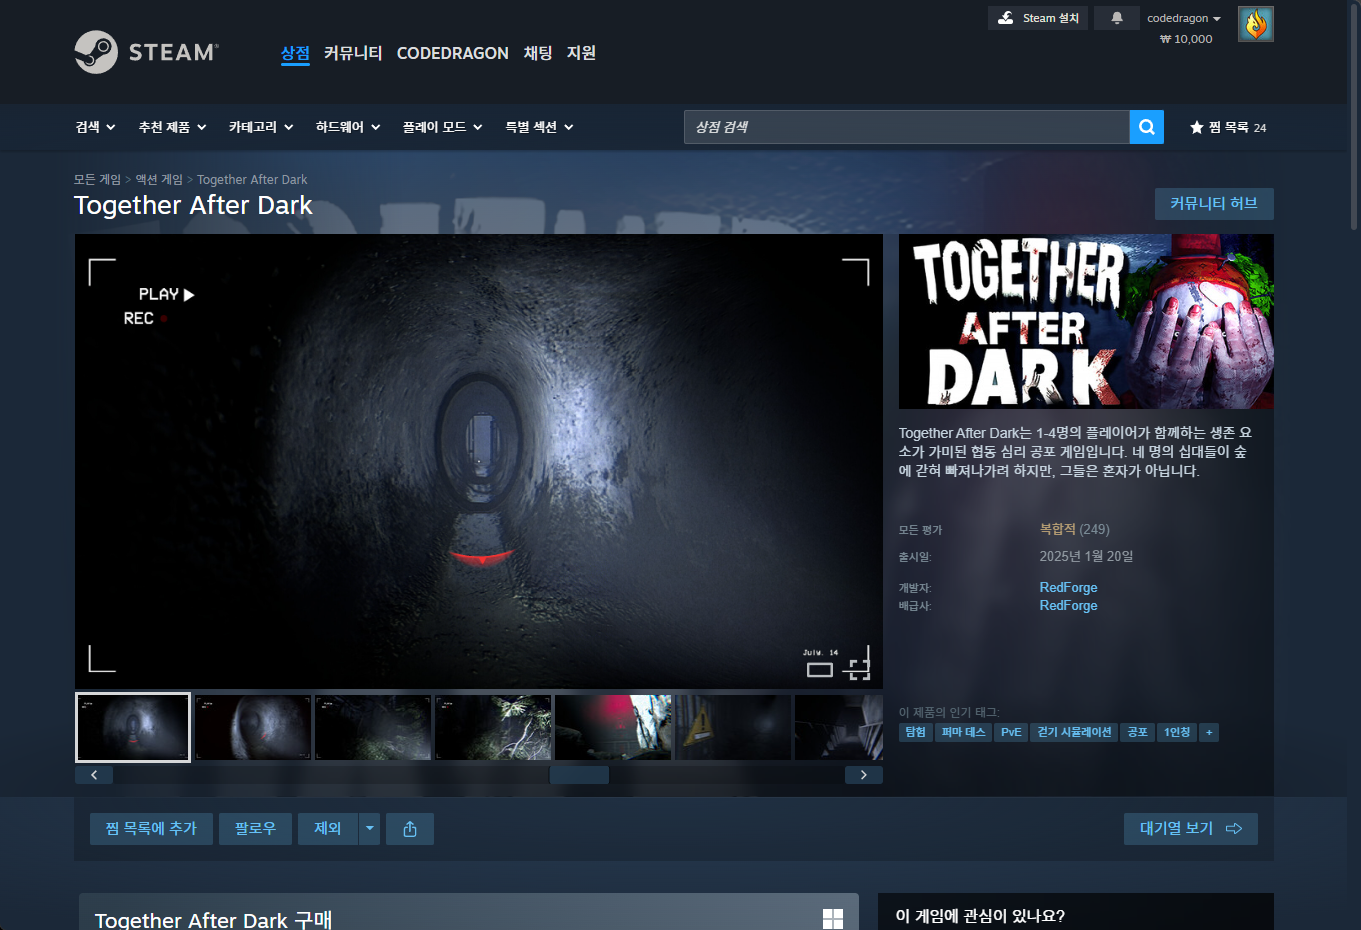Open 찜 목록 wishlist with star icon
This screenshot has width=1361, height=930.
click(1228, 127)
